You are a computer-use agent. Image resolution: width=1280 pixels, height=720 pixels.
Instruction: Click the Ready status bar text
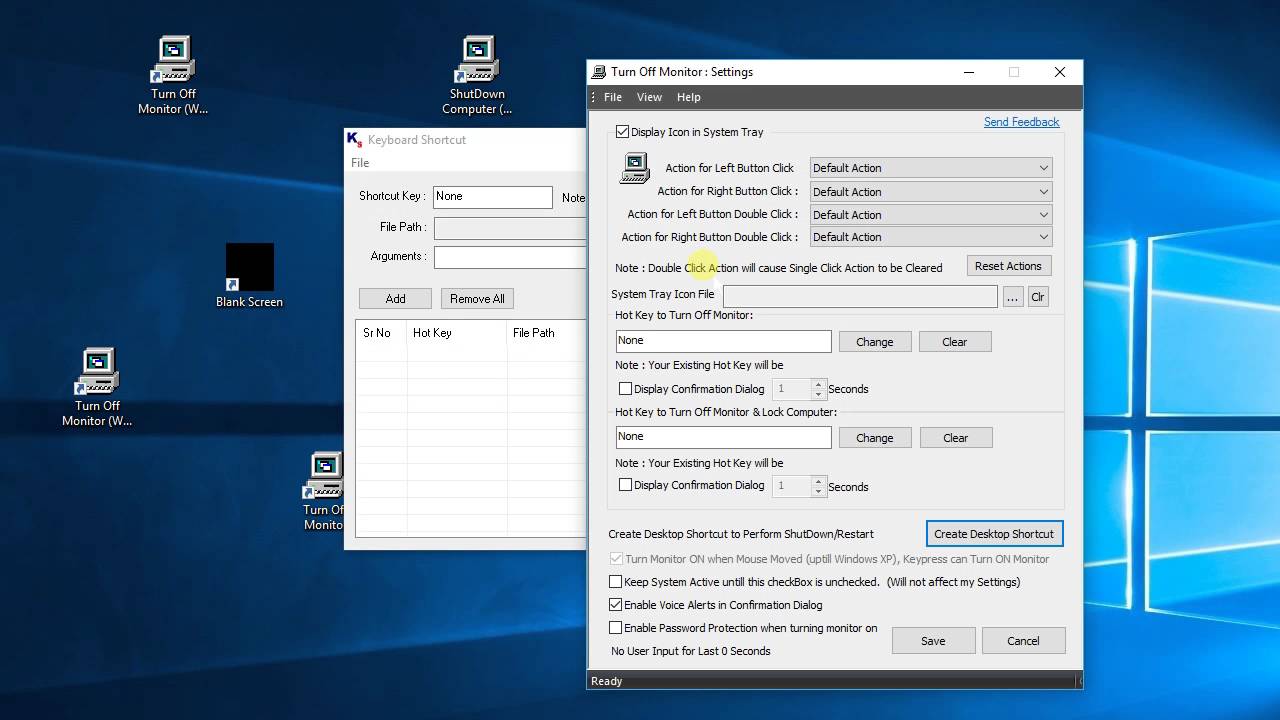click(607, 681)
